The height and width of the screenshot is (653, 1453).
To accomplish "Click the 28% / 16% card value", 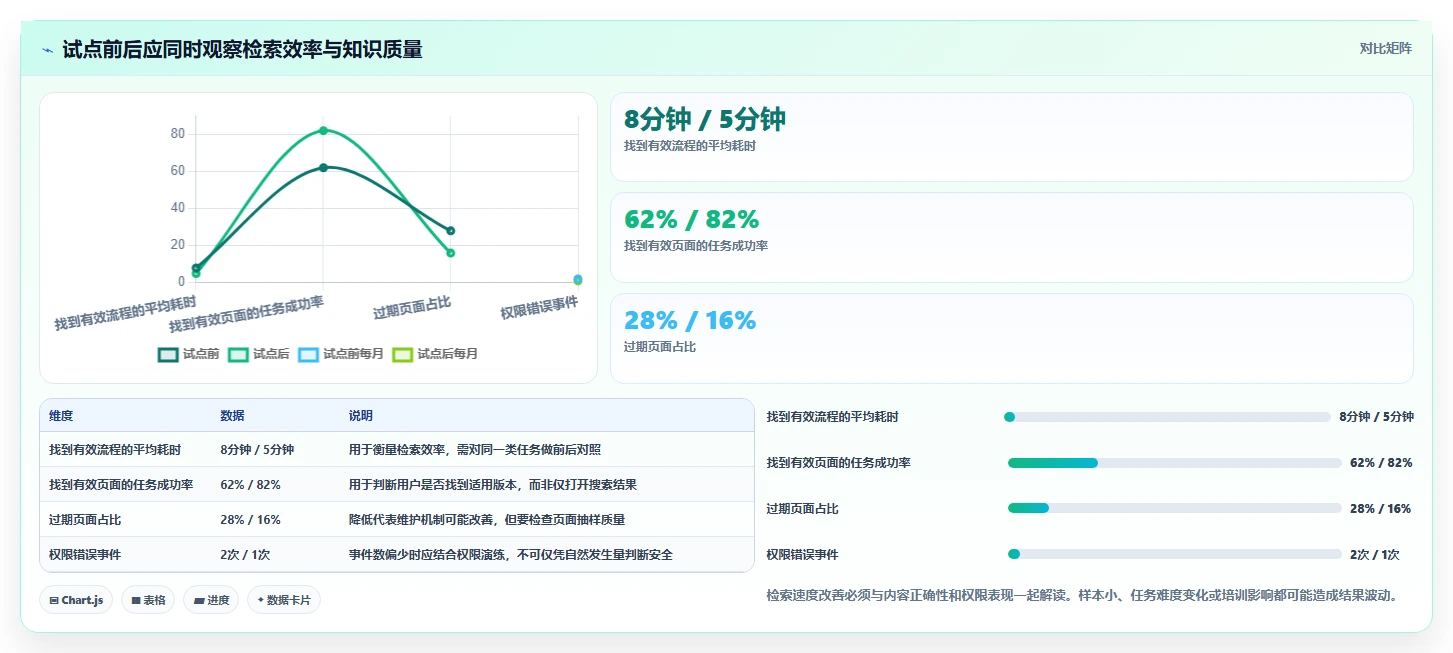I will click(690, 320).
